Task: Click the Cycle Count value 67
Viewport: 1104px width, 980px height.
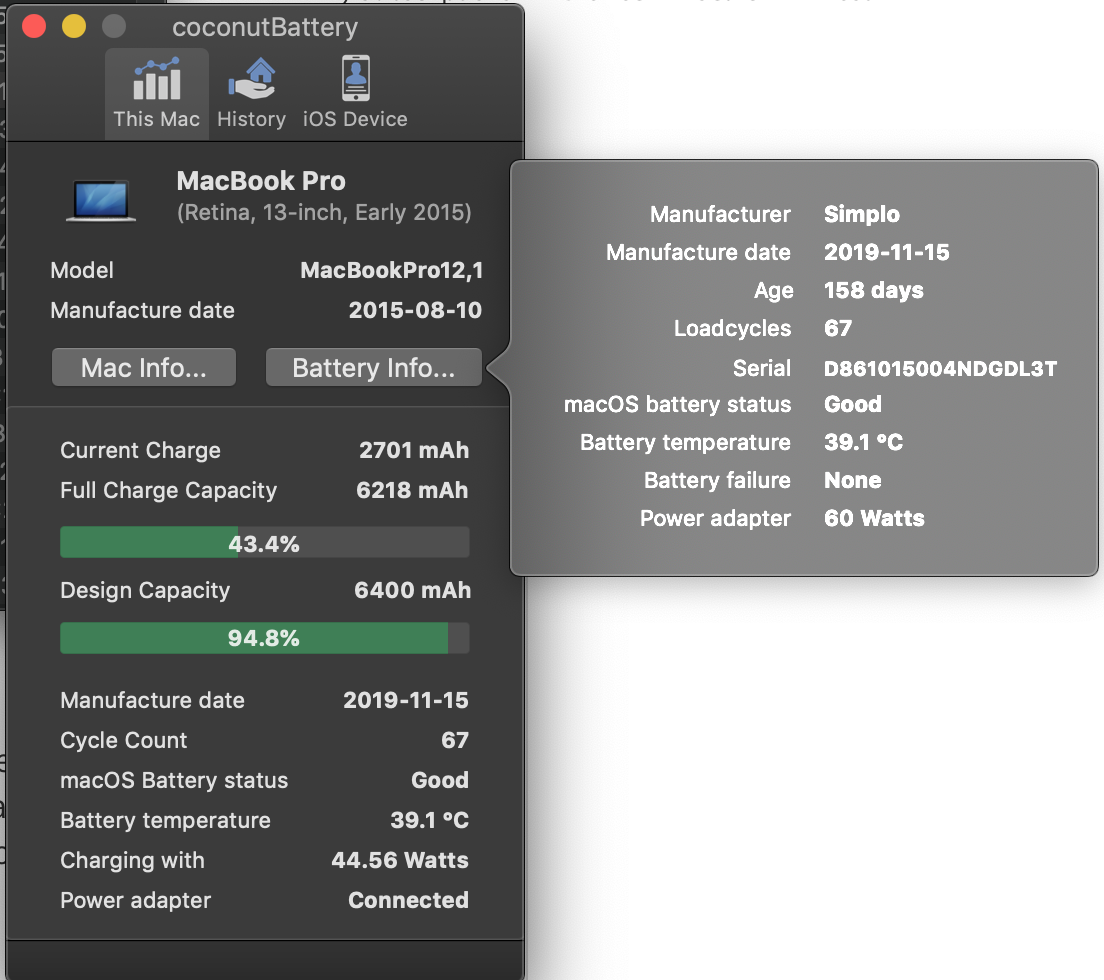Action: 455,740
